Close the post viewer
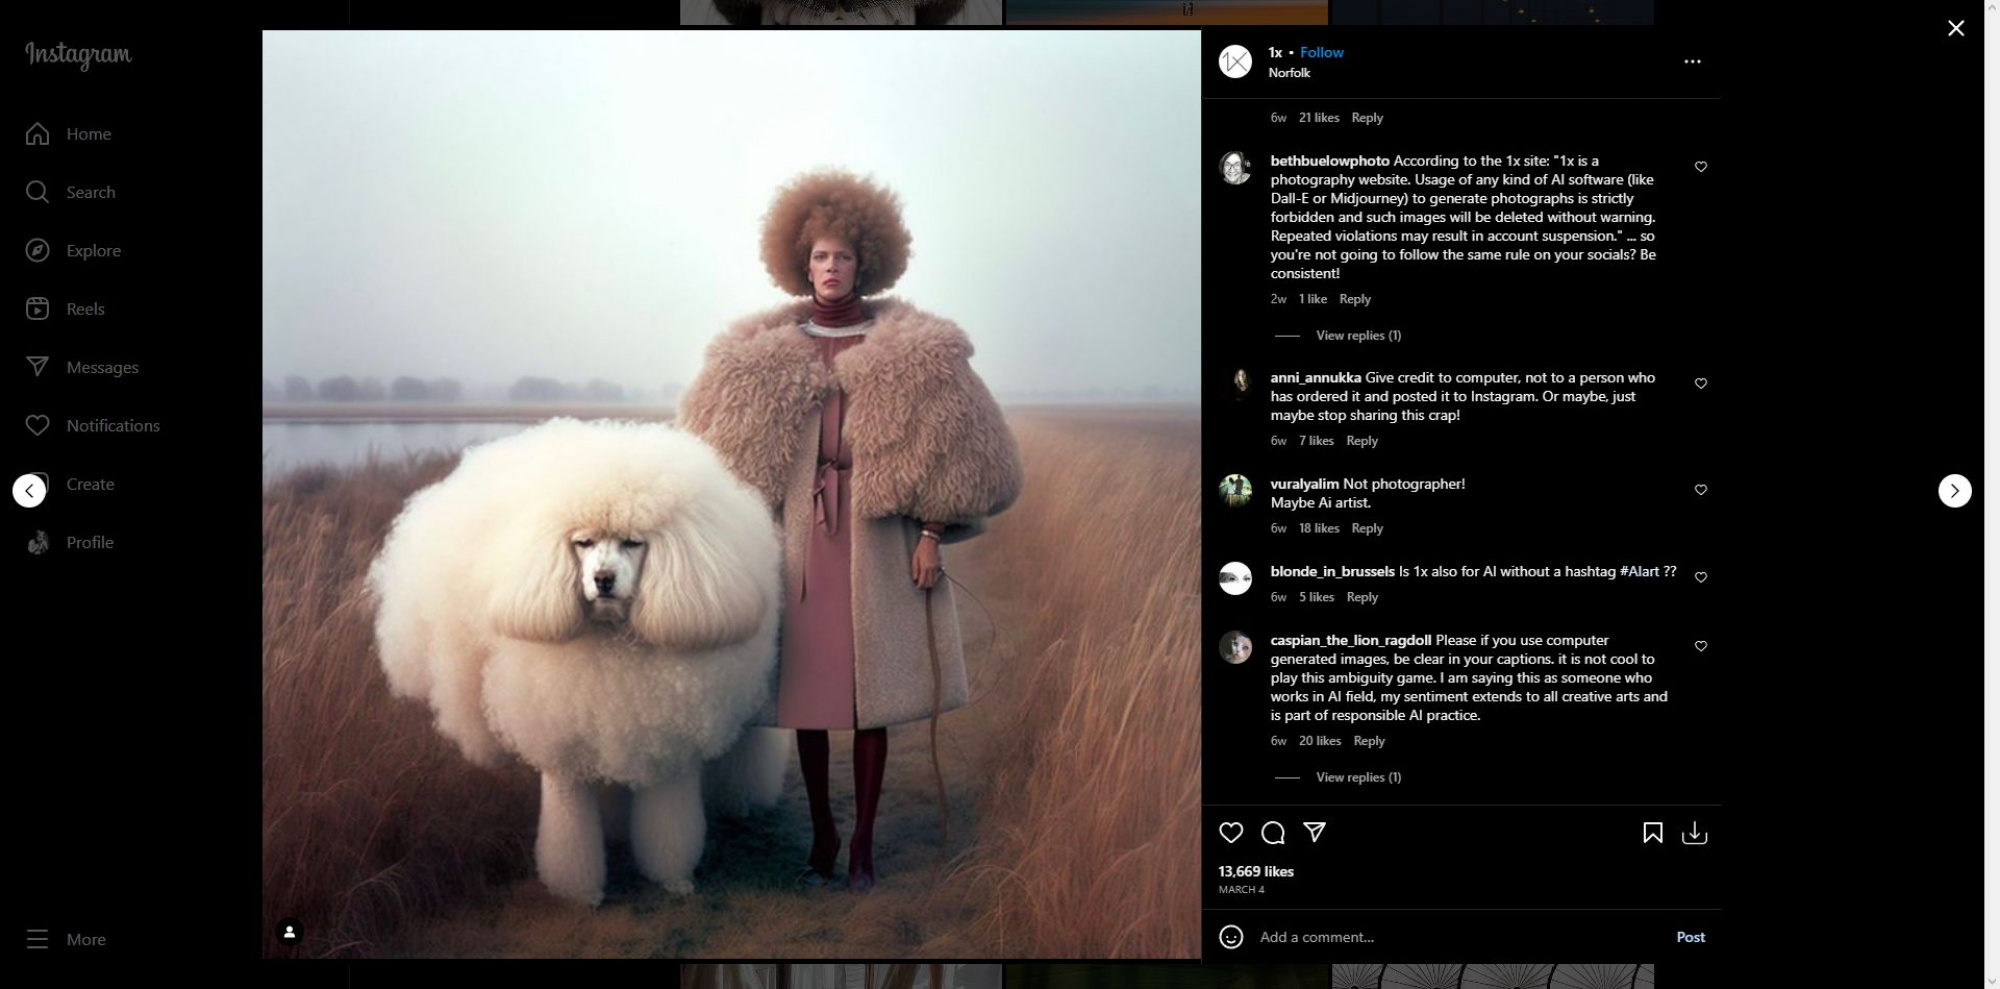Screen dimensions: 2000x989 (x=1956, y=29)
